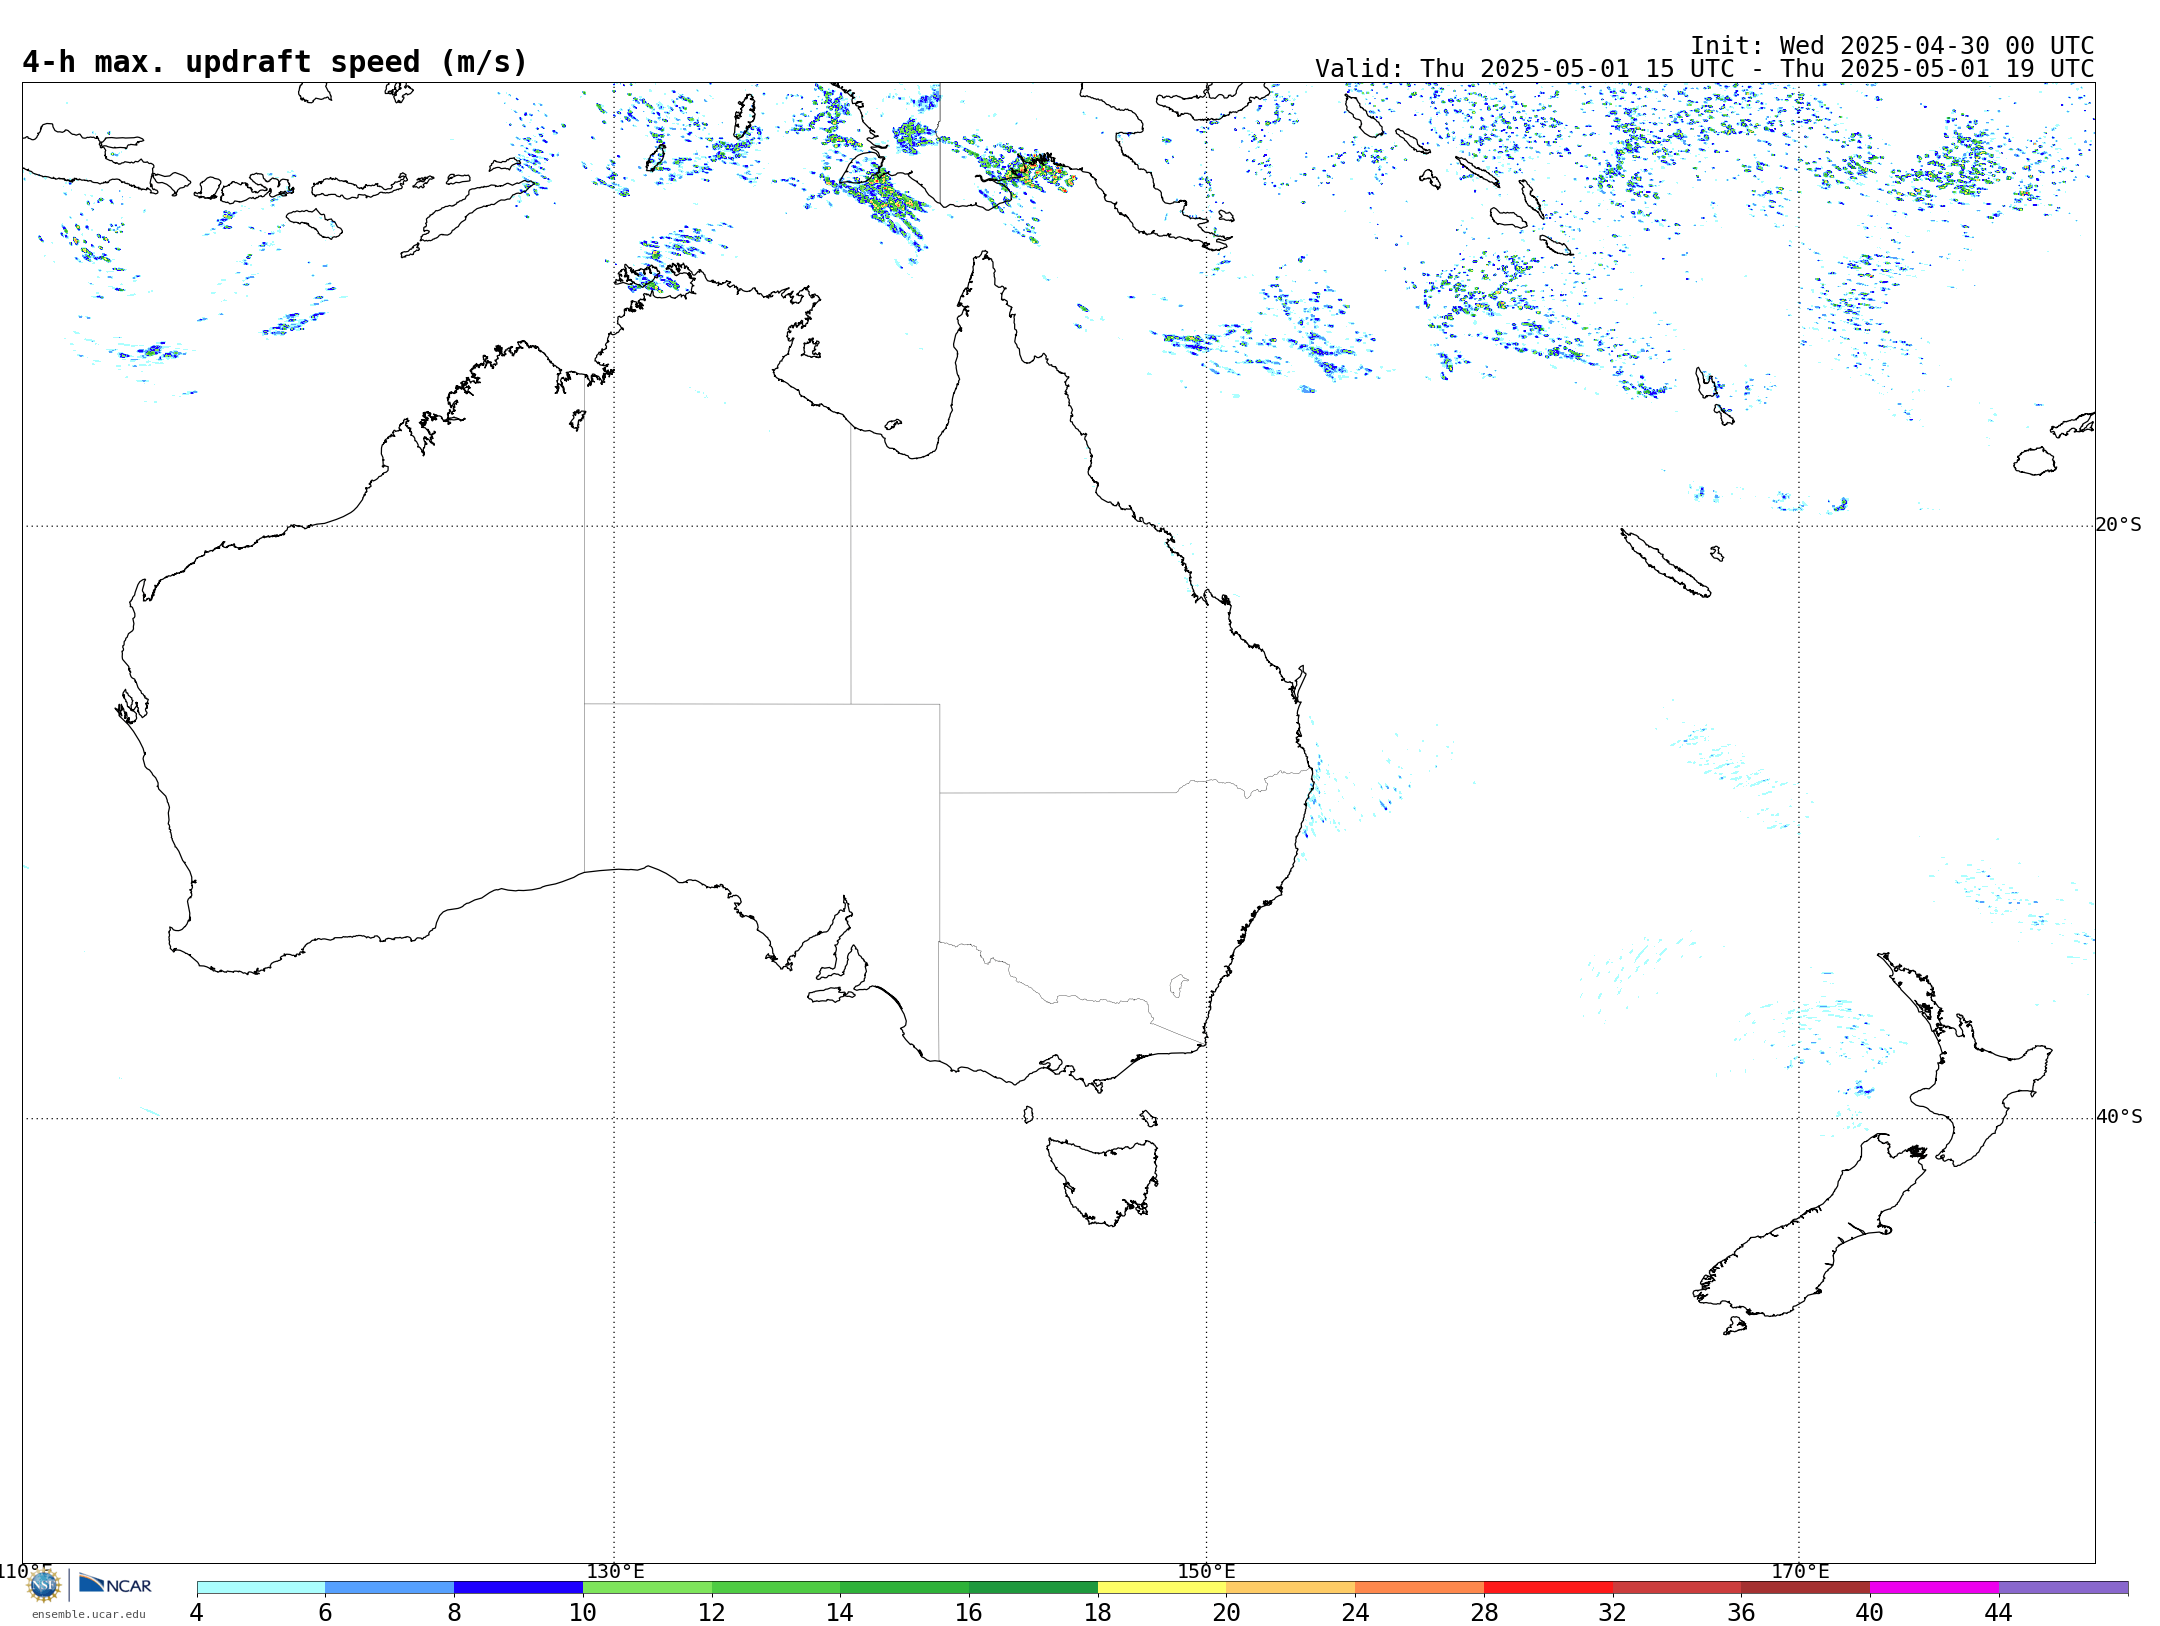Pick the light green 10–12 colorbar swatch
2160x1626 pixels.
647,1587
